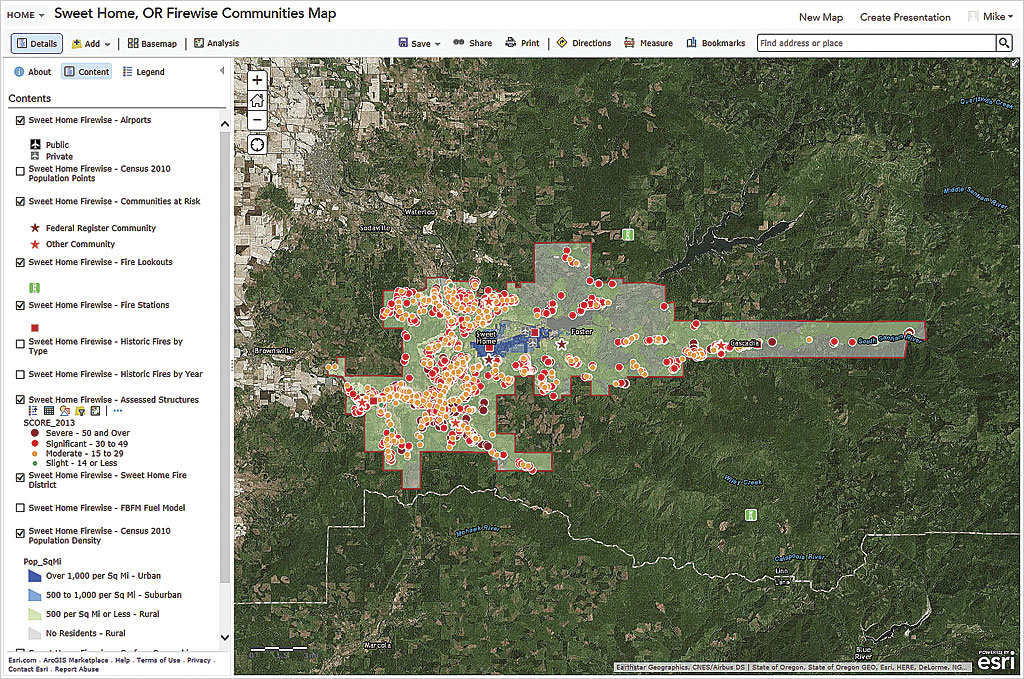This screenshot has height=679, width=1024.
Task: Open Report Abuse footer link
Action: 76,669
